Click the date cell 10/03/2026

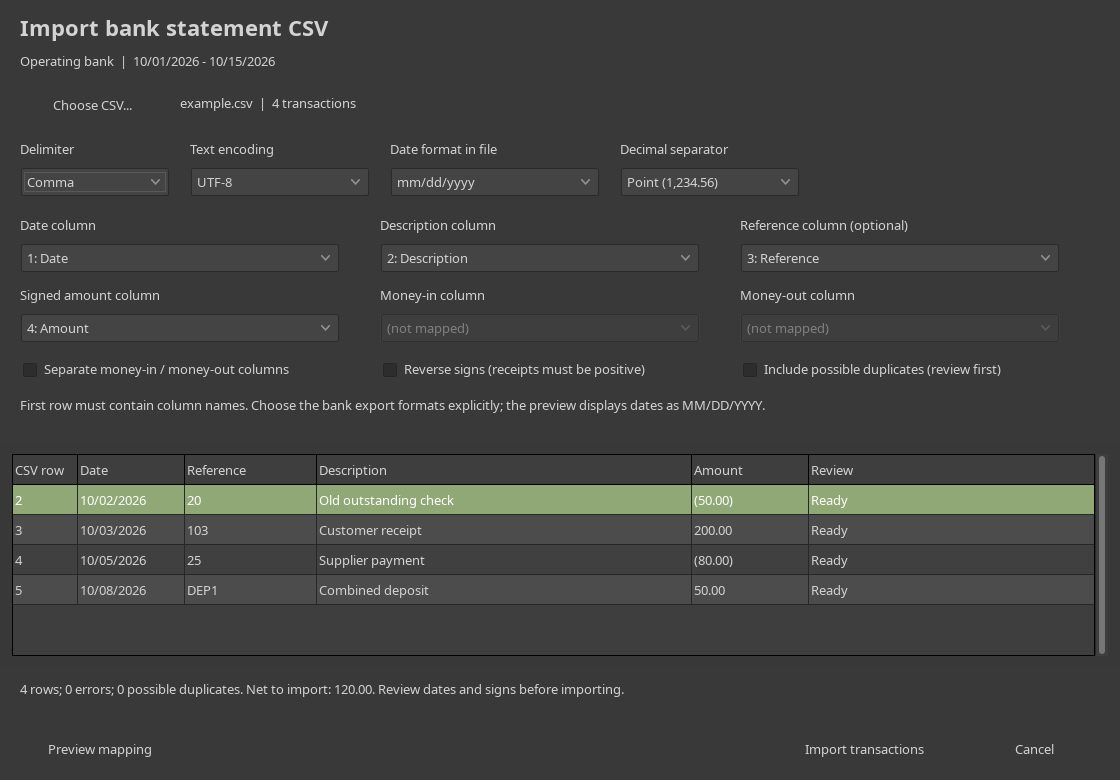131,530
